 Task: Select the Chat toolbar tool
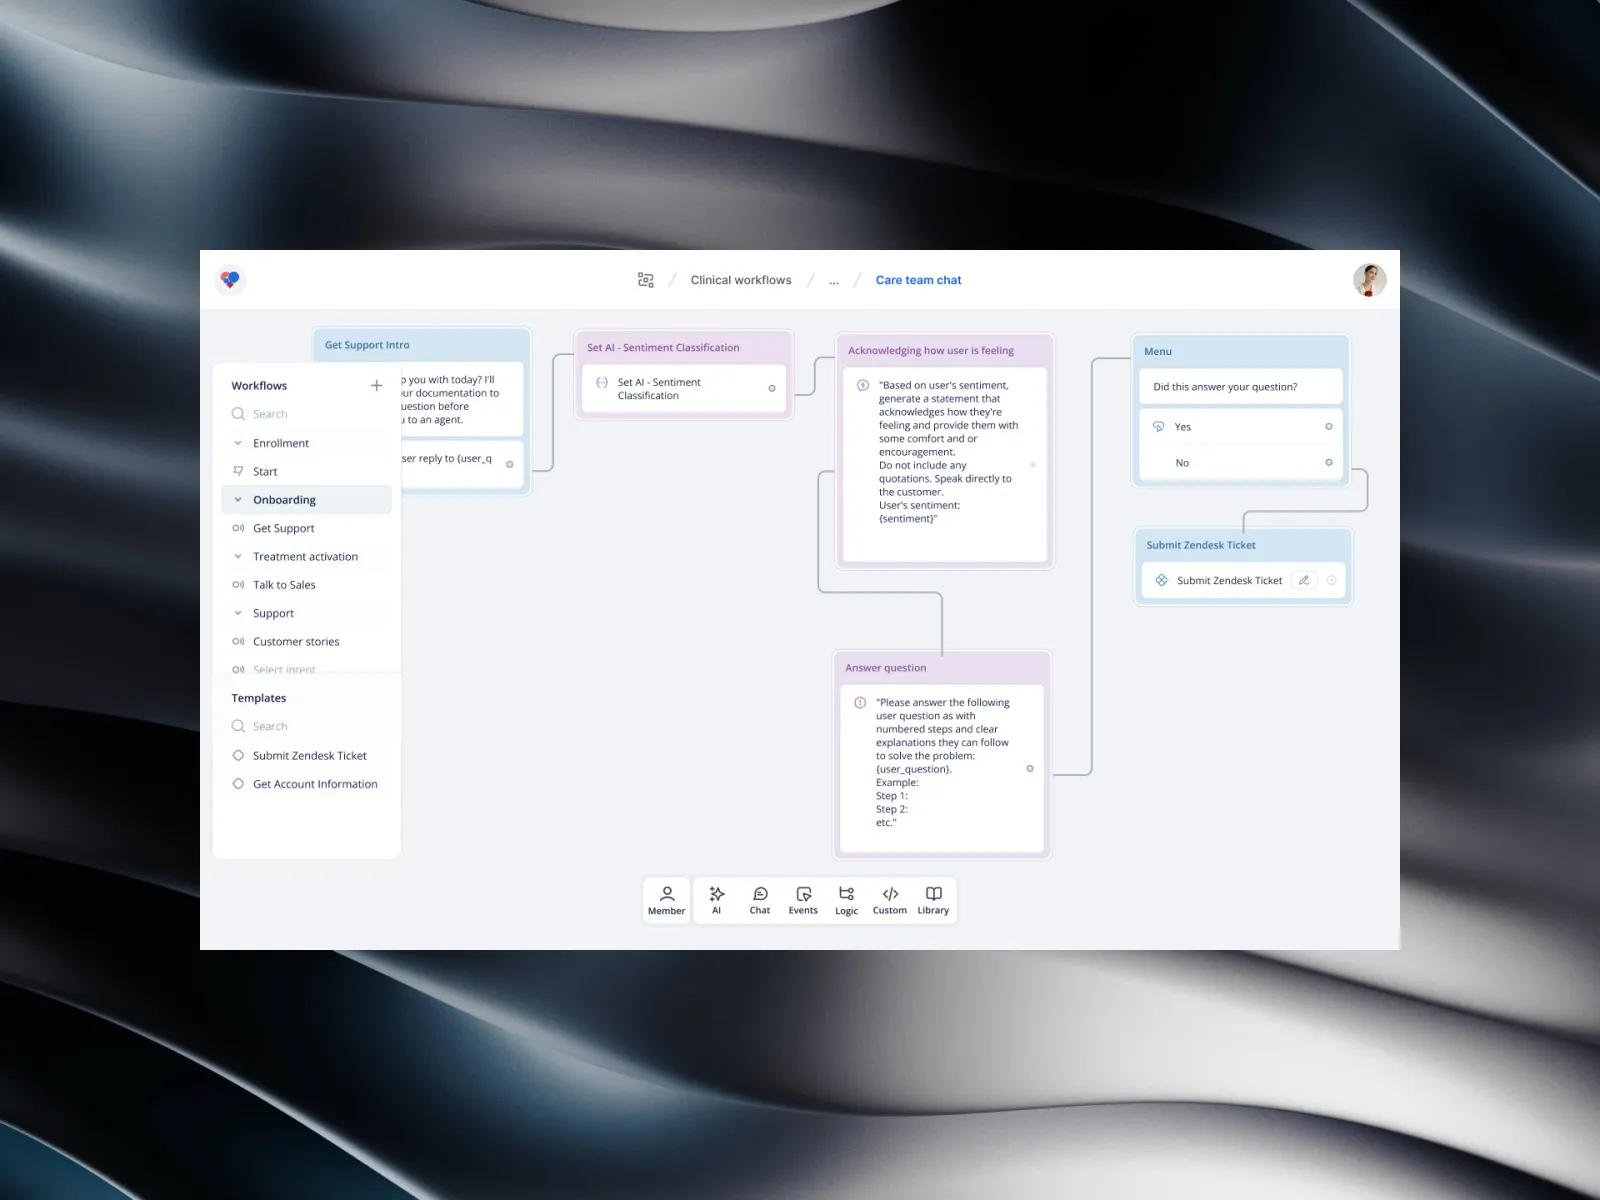(760, 900)
